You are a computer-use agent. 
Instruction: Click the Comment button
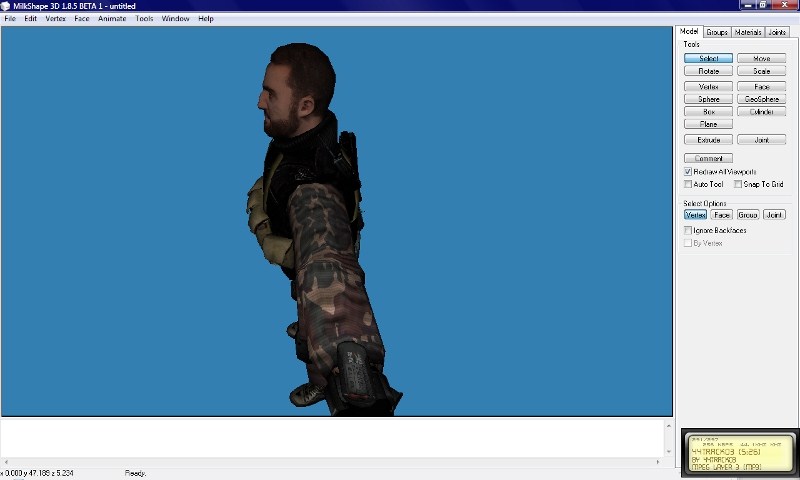click(x=708, y=158)
